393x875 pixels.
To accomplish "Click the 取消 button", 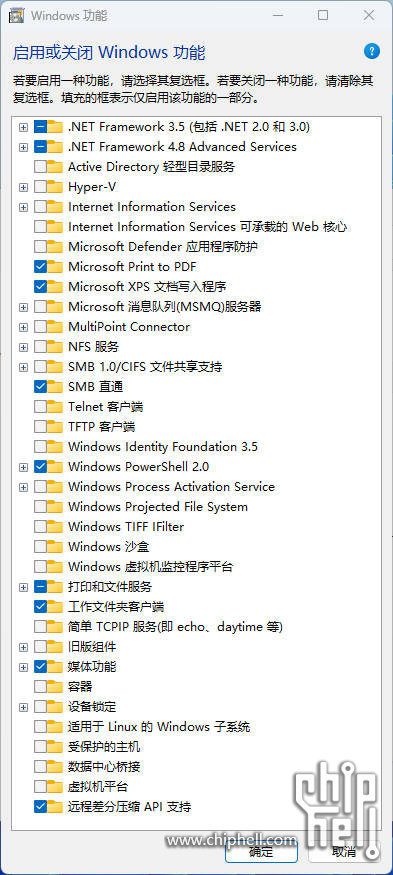I will pos(344,852).
